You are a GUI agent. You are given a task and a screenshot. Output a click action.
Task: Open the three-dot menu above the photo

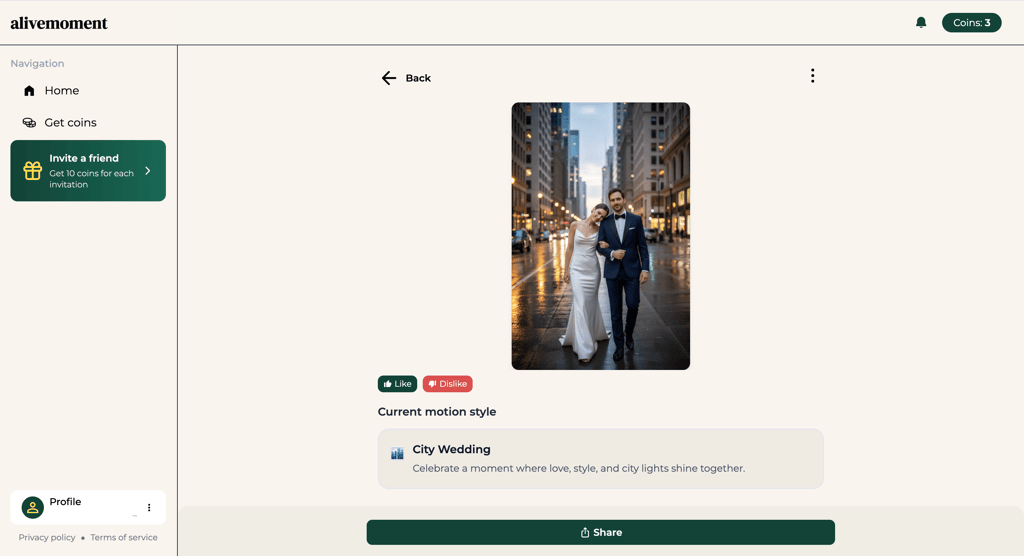pos(812,76)
